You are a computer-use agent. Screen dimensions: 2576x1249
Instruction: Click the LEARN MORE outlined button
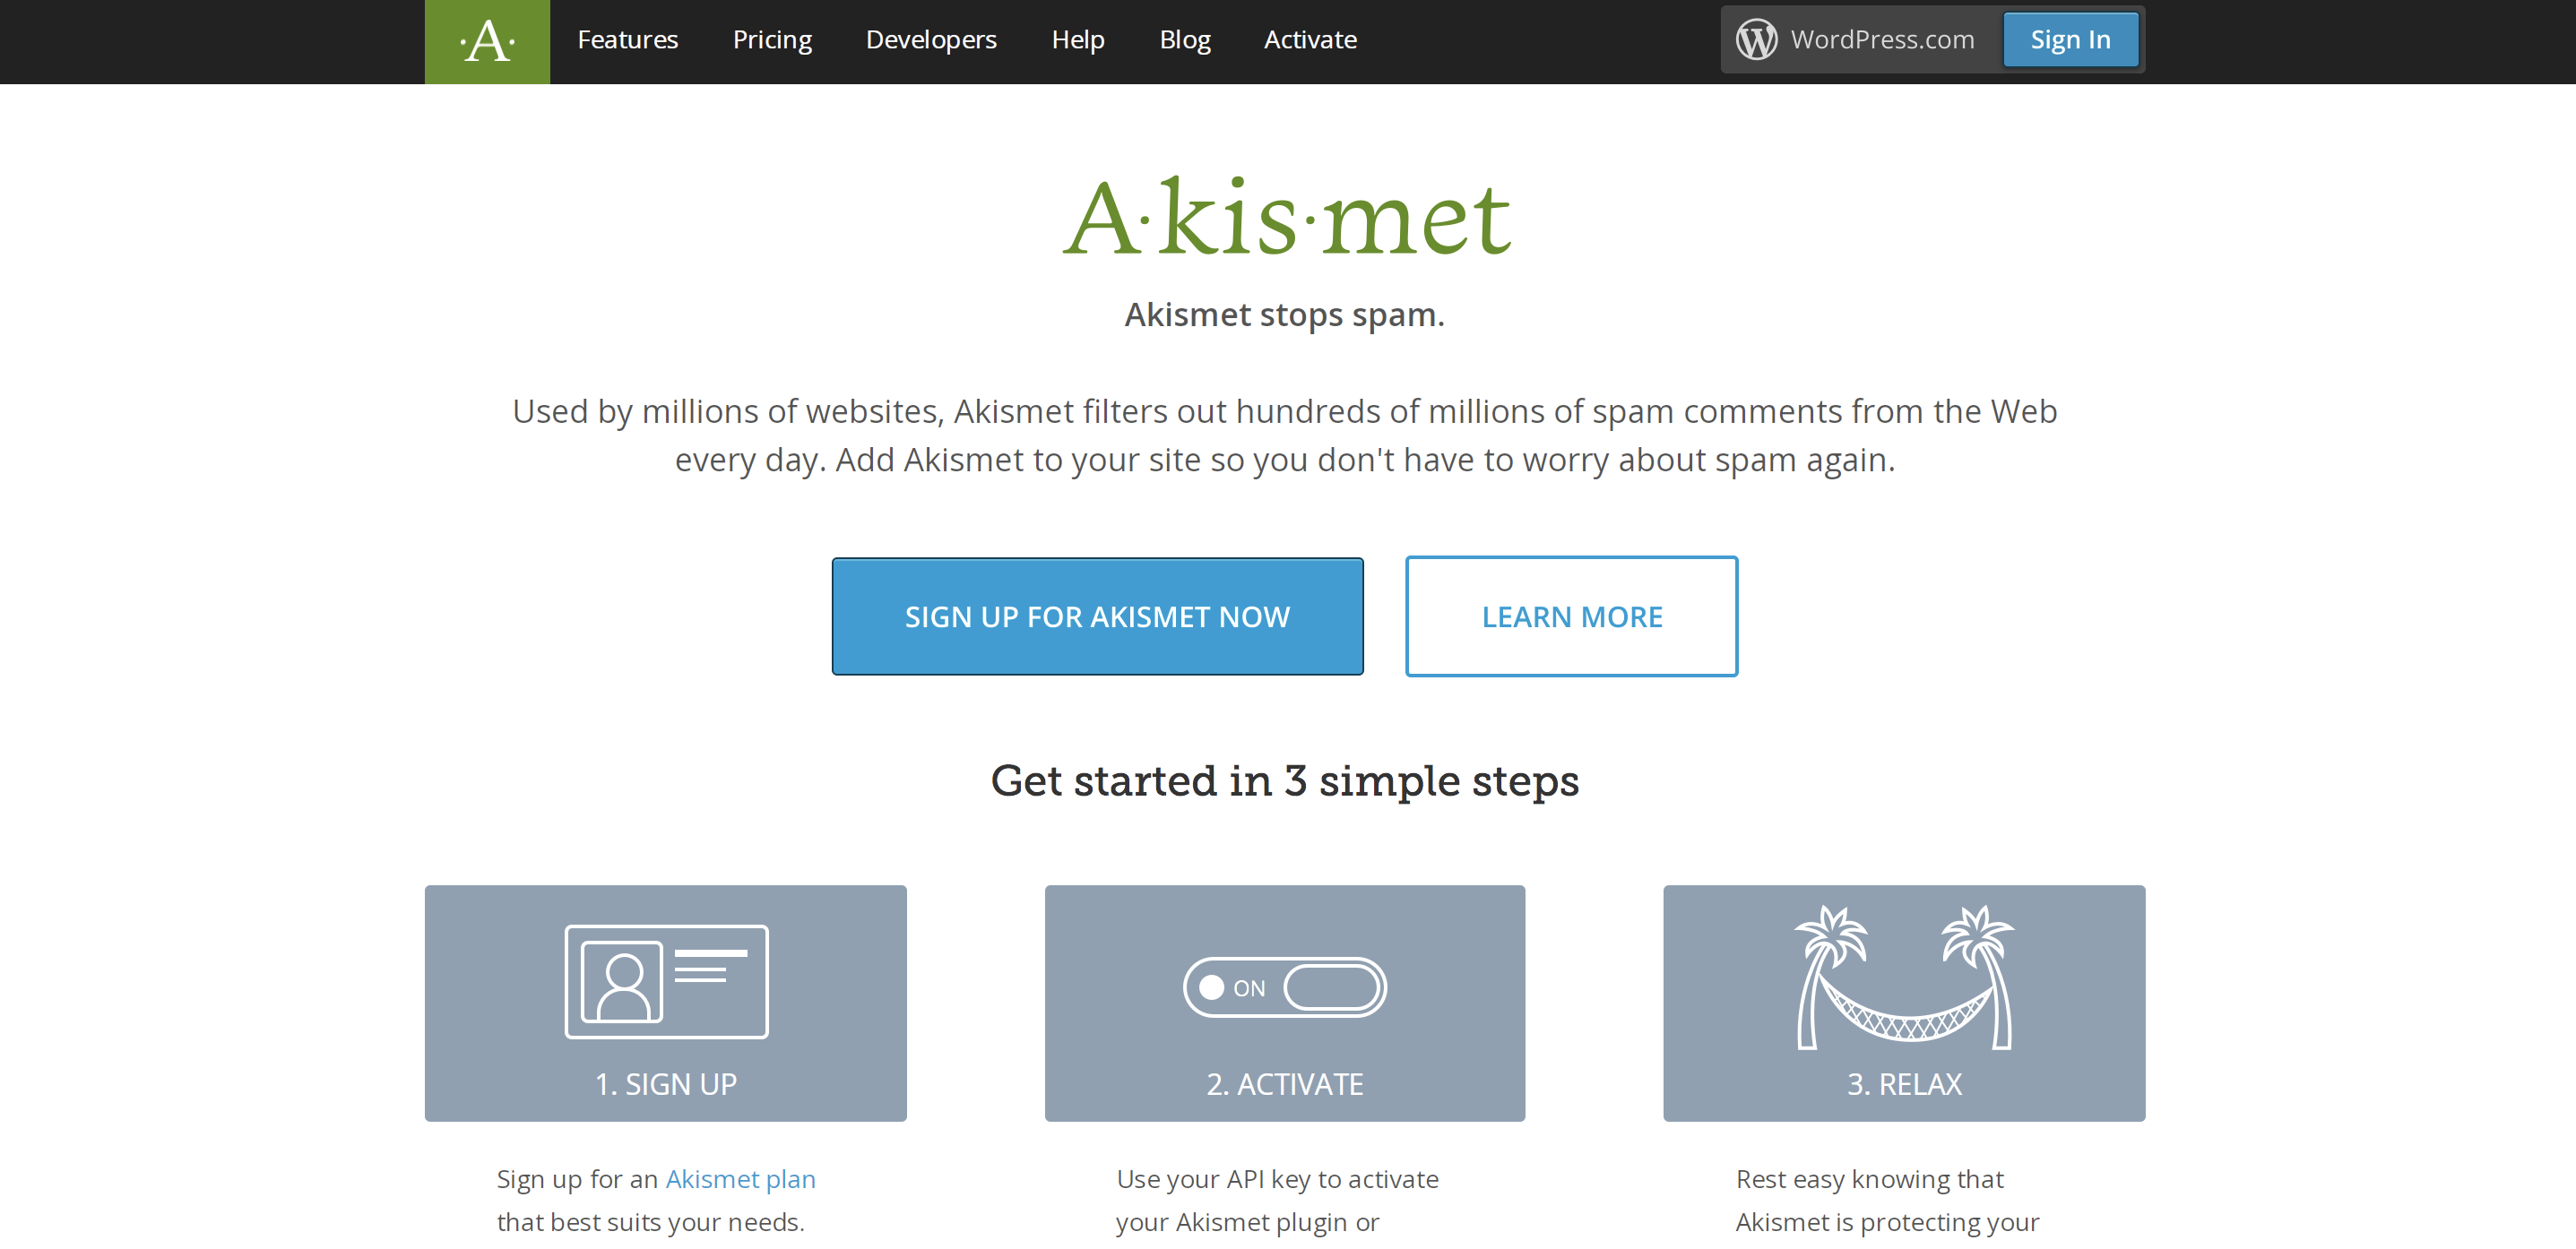(x=1571, y=616)
